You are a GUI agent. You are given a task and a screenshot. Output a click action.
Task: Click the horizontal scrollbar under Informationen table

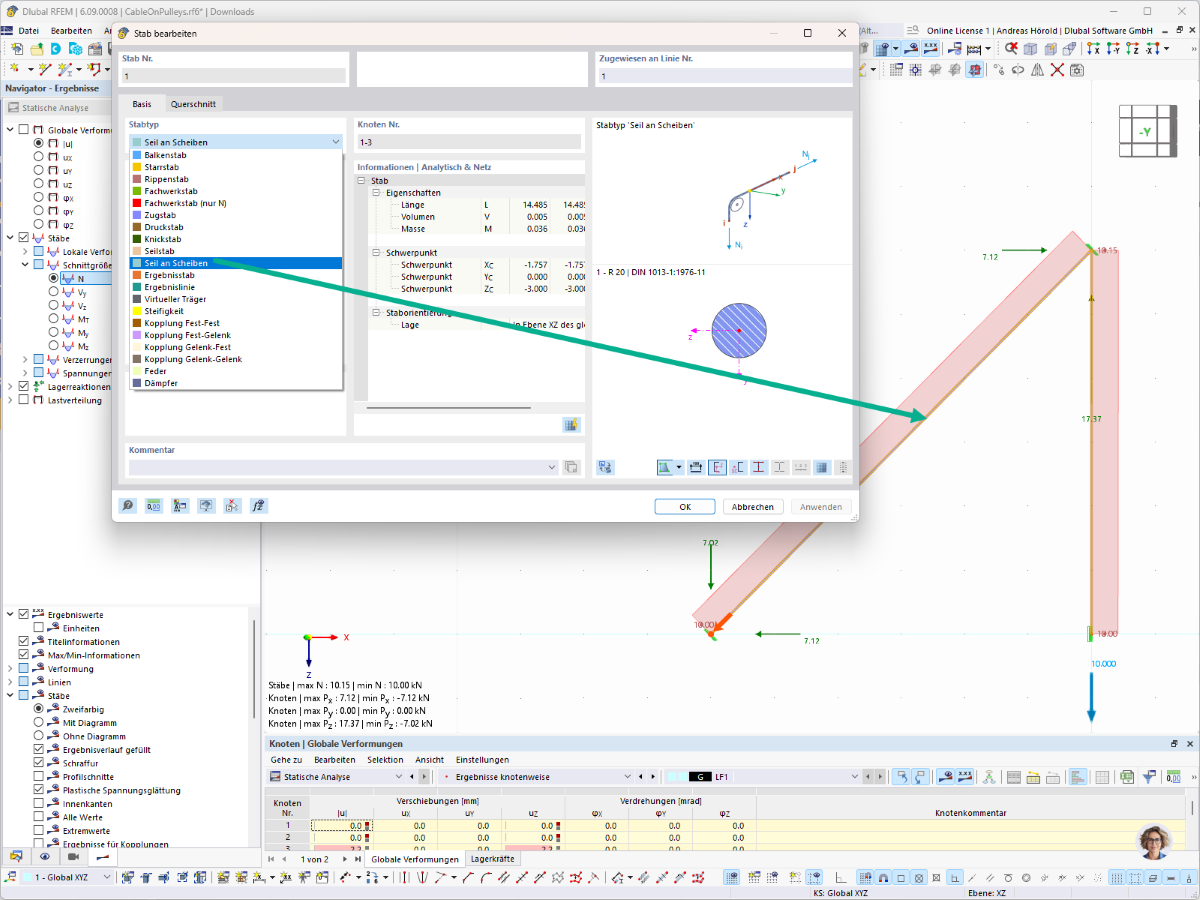449,408
